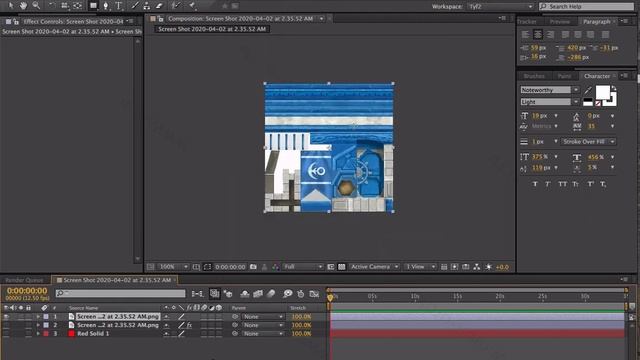Right align text in Paragraph panel
This screenshot has height=360, width=640.
tap(551, 35)
